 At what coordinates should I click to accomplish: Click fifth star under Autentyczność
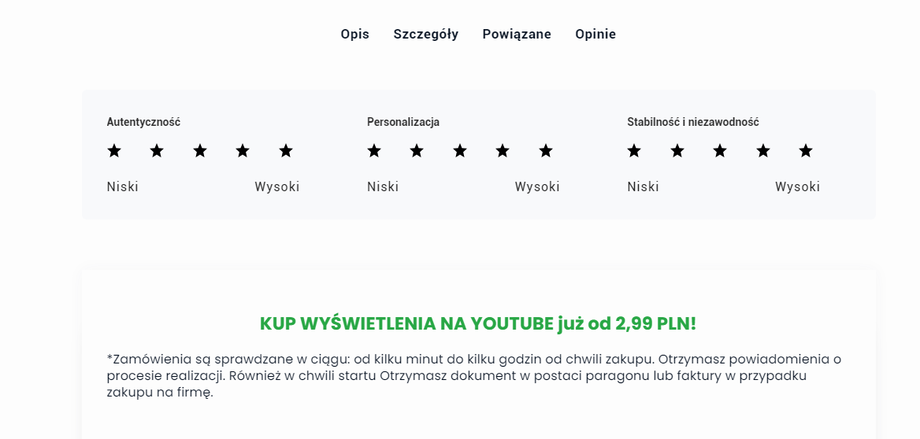pos(286,151)
